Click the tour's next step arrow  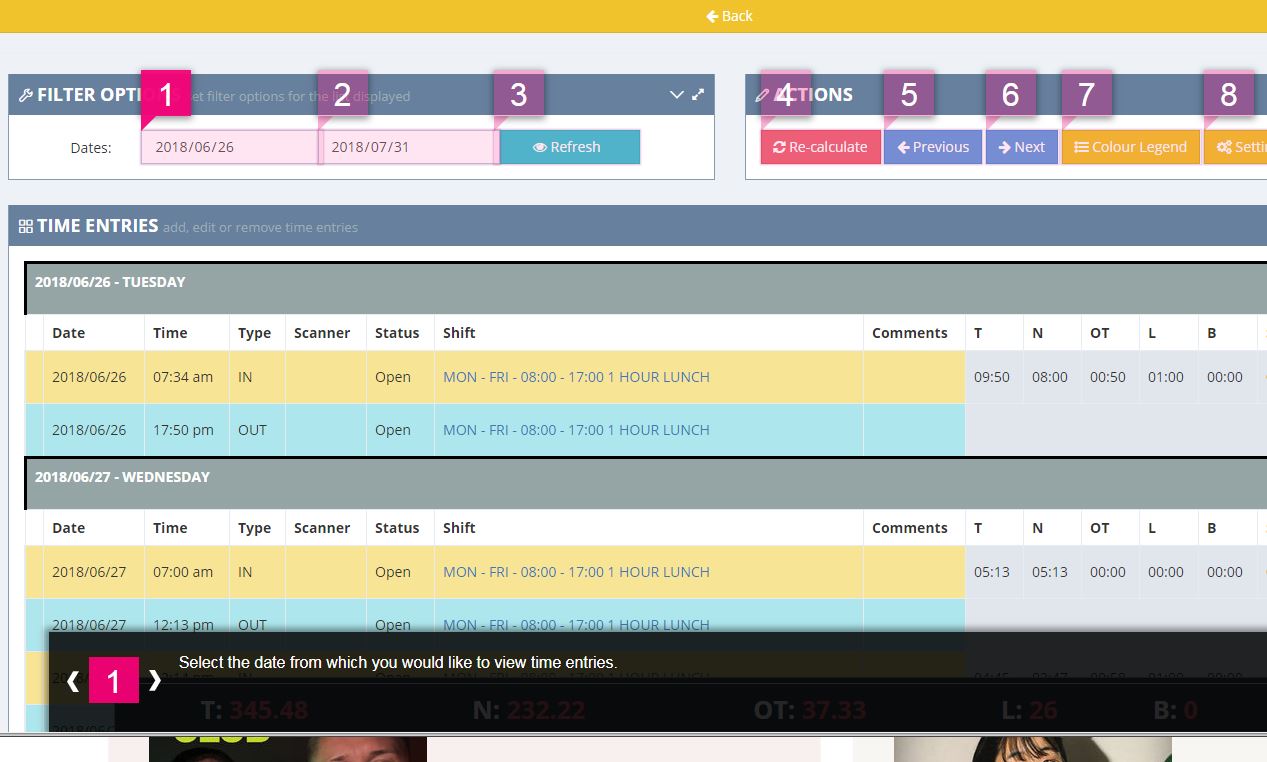coord(155,681)
